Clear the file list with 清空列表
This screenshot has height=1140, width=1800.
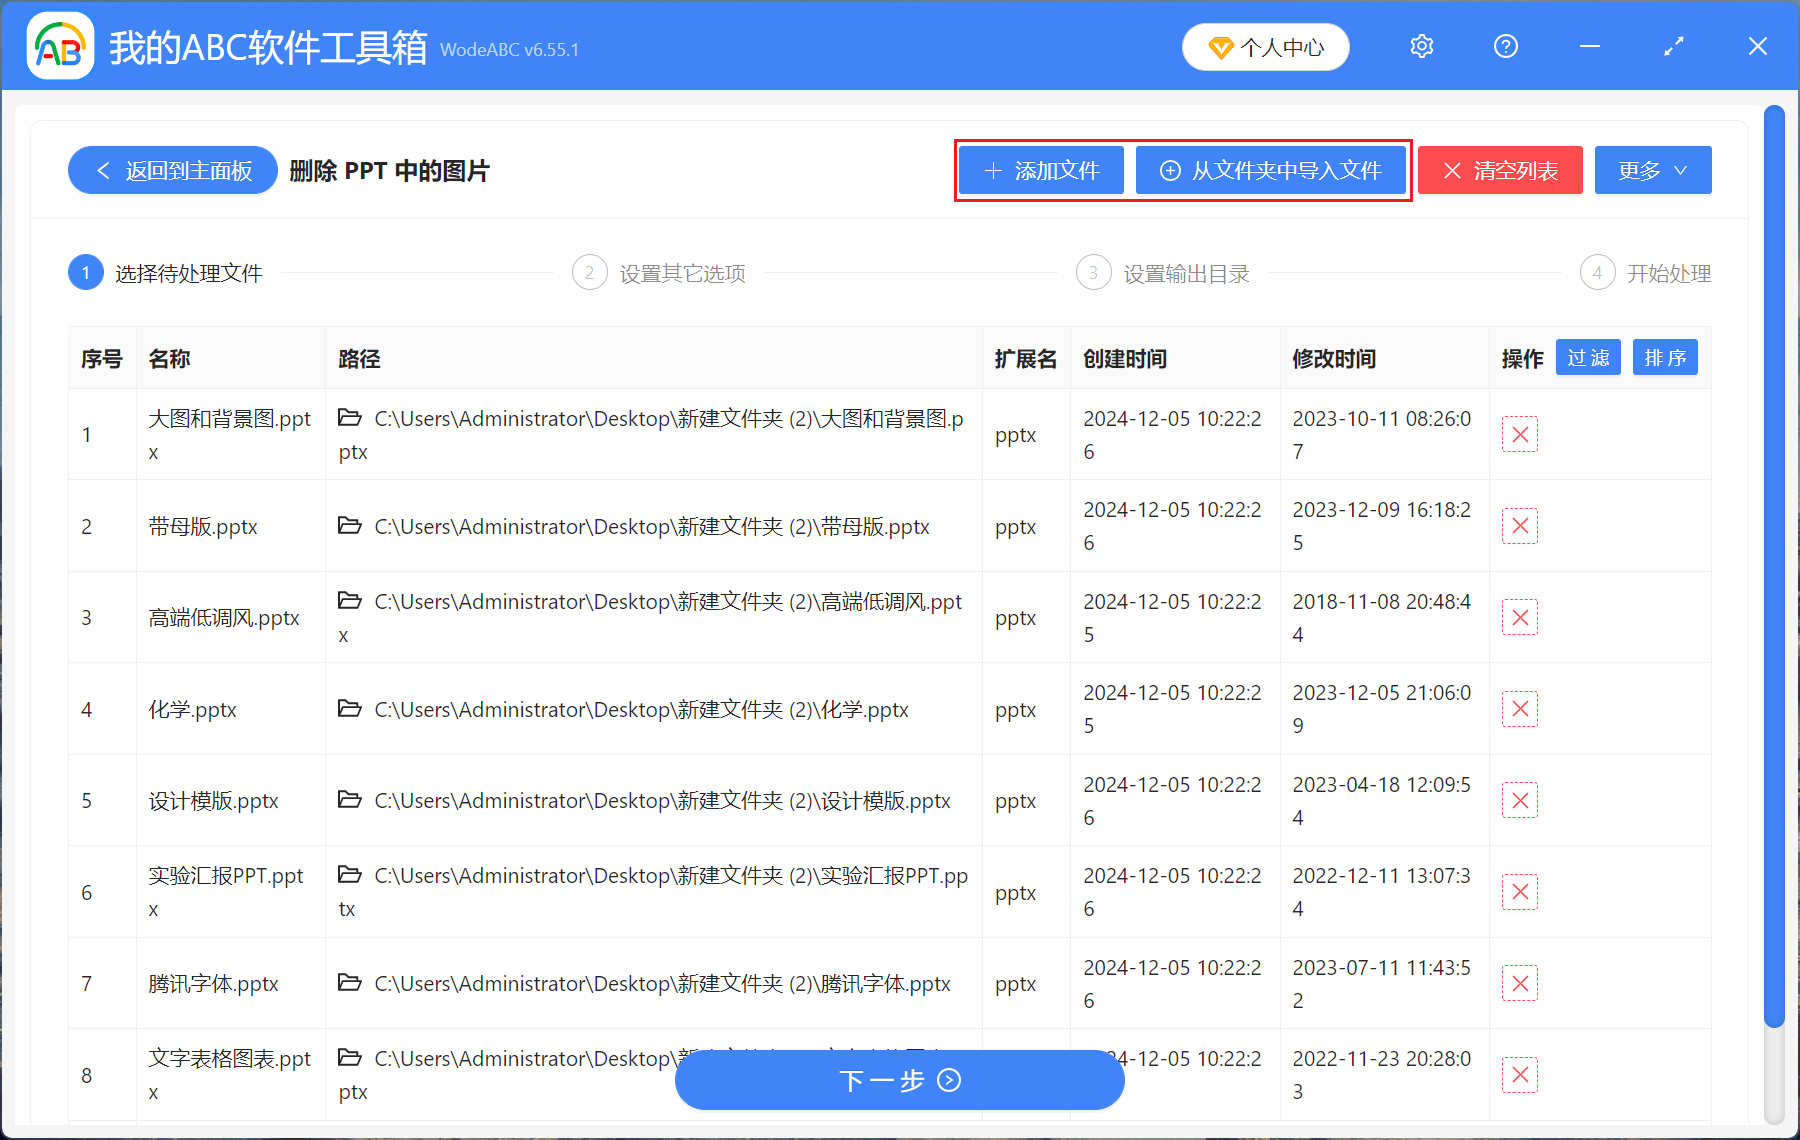tap(1500, 170)
